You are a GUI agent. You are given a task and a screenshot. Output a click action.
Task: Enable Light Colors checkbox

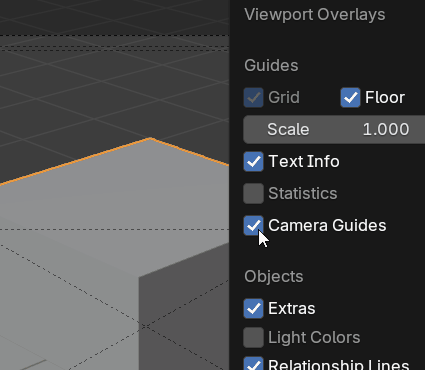[253, 337]
